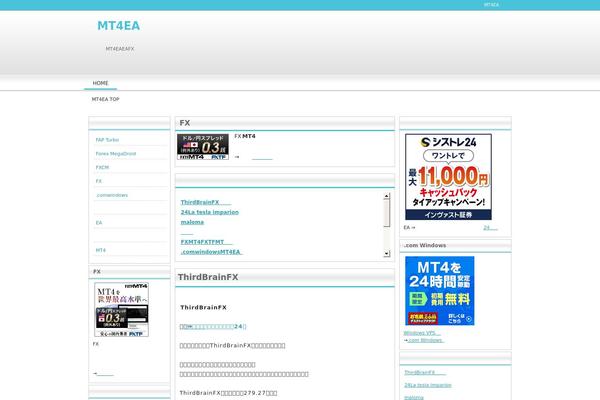The width and height of the screenshot is (600, 400).
Task: Click the list box scroll down arrow
Action: click(x=387, y=253)
